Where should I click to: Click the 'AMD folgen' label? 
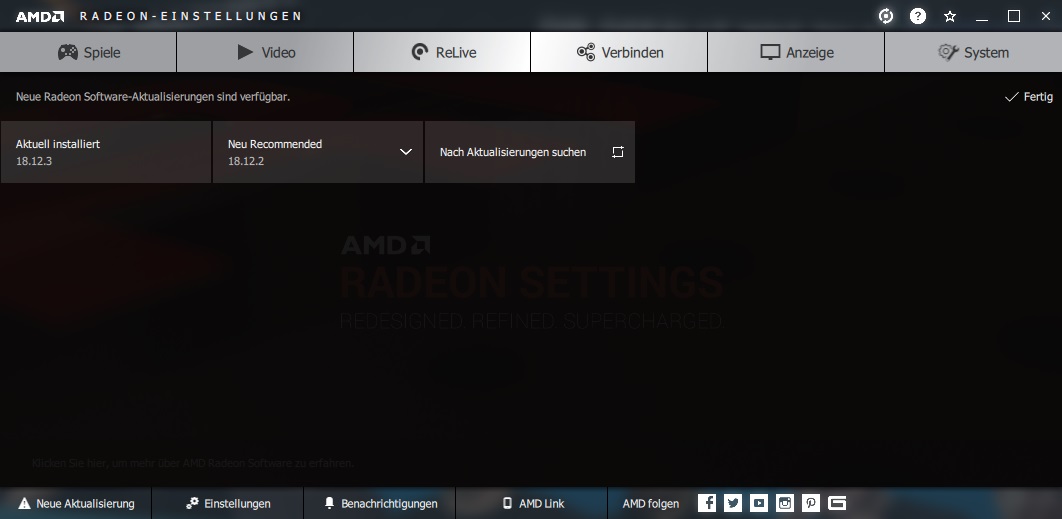click(x=650, y=503)
